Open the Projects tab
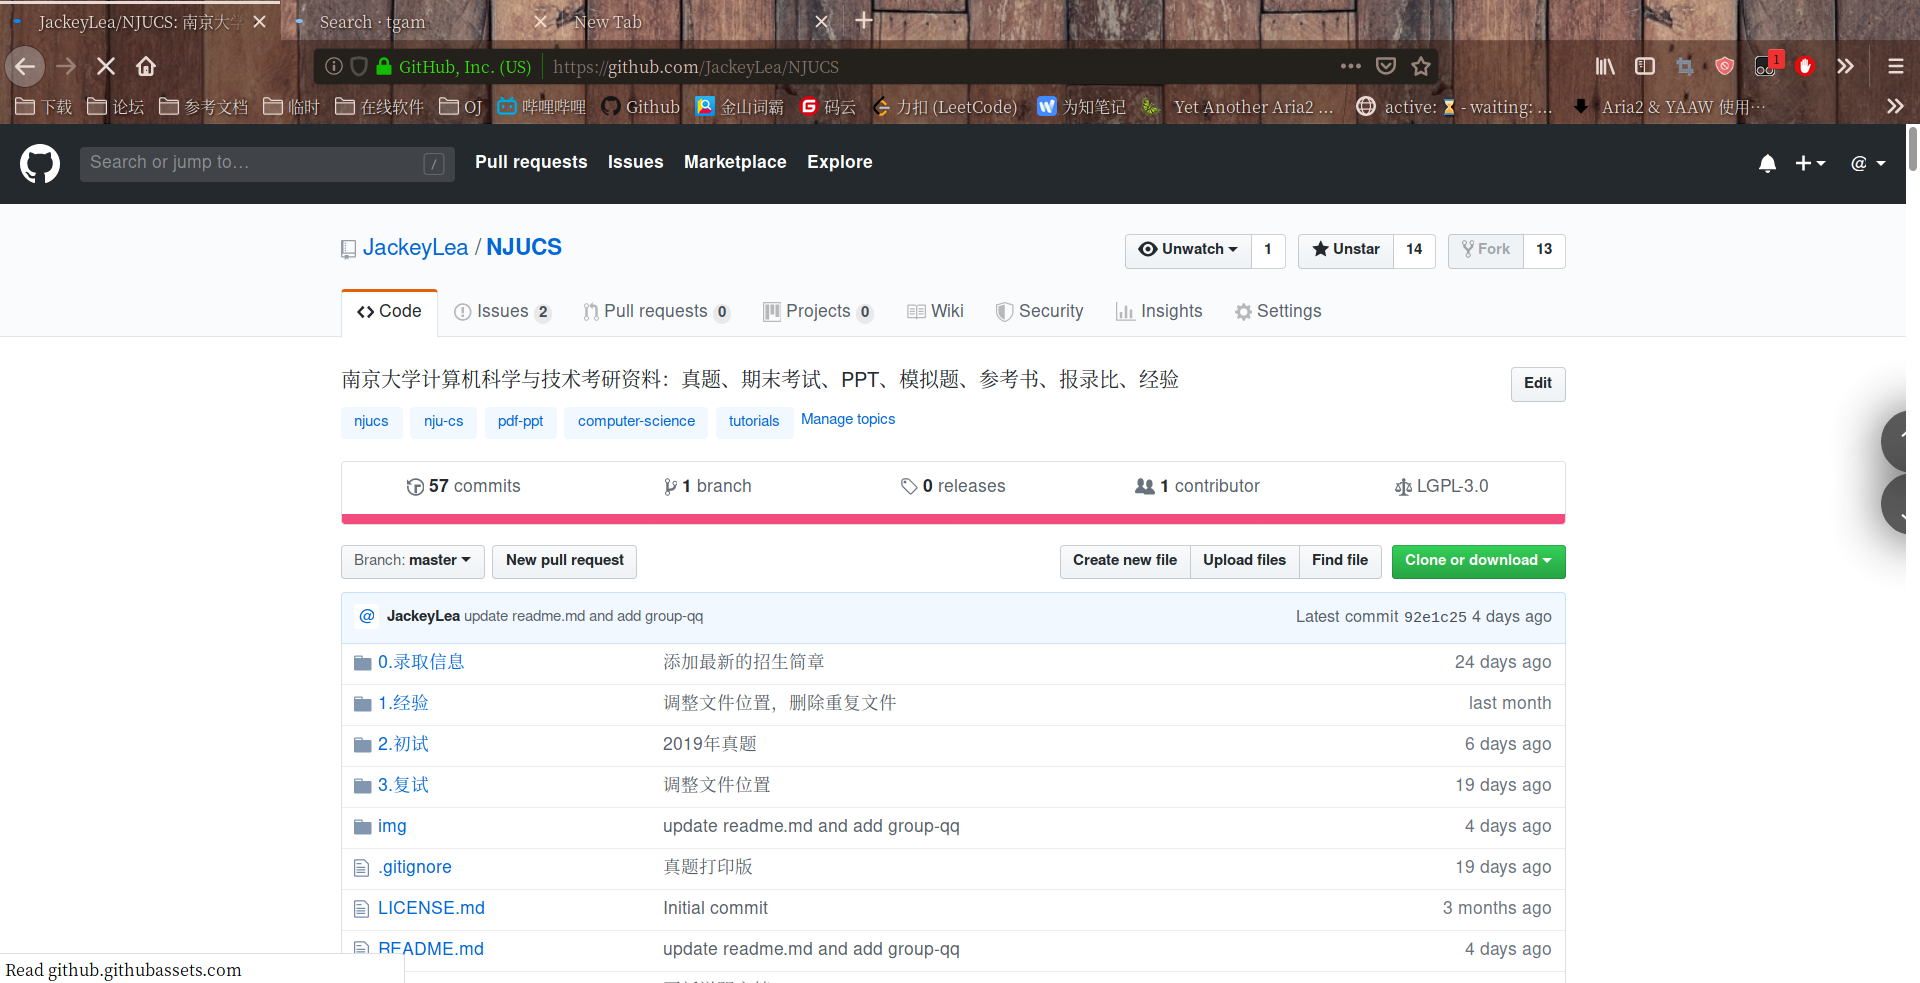This screenshot has height=983, width=1920. pos(818,312)
